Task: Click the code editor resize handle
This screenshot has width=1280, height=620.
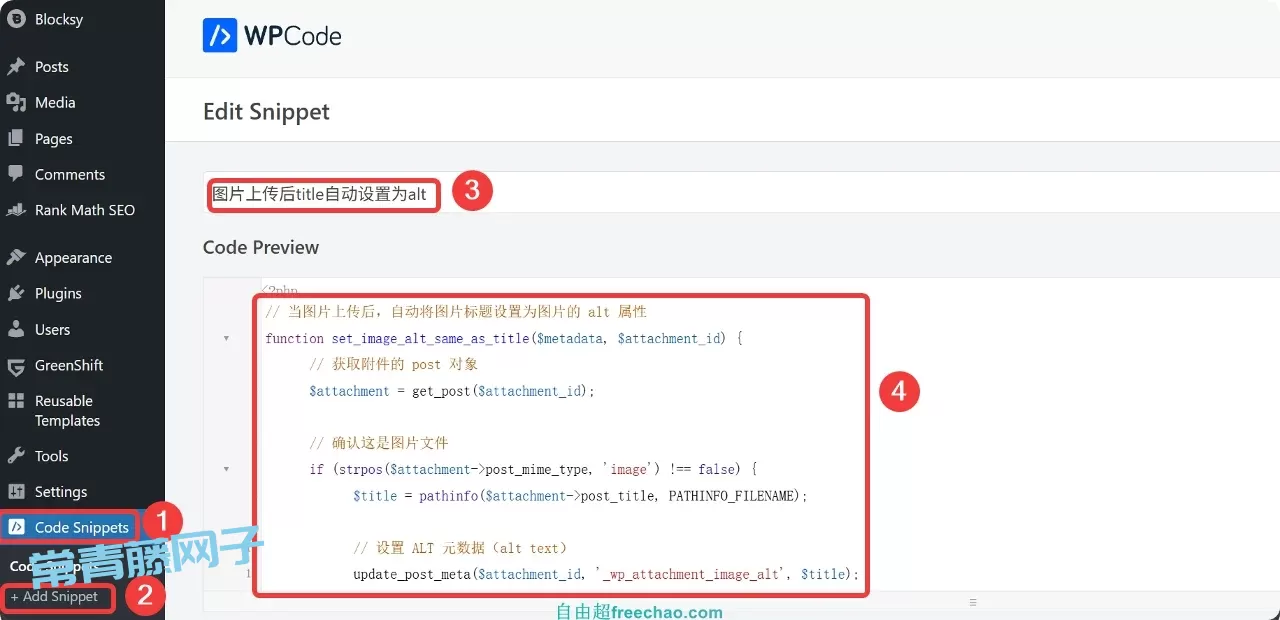Action: pyautogui.click(x=972, y=603)
